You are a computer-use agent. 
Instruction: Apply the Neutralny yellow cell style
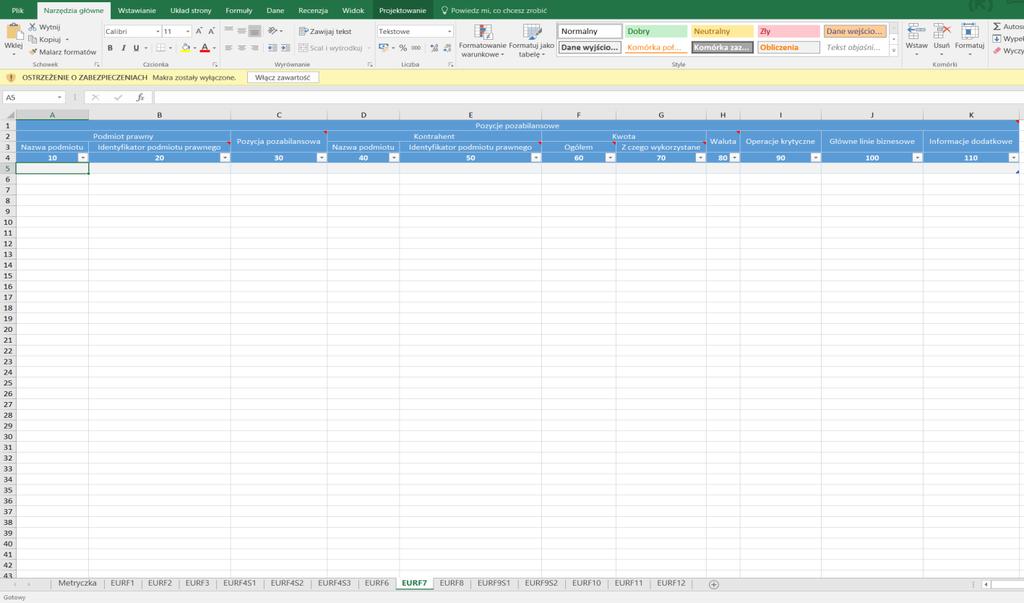[x=722, y=31]
